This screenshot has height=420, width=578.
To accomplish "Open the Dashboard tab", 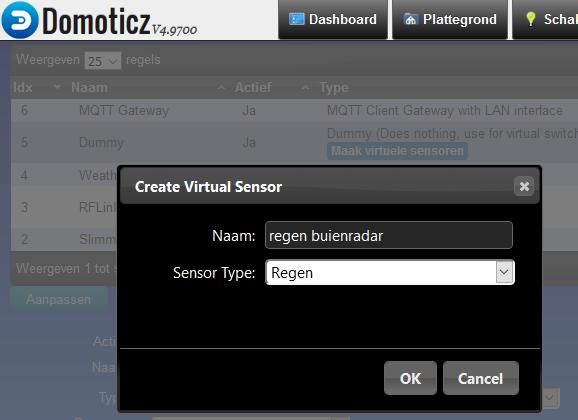I will click(x=333, y=20).
